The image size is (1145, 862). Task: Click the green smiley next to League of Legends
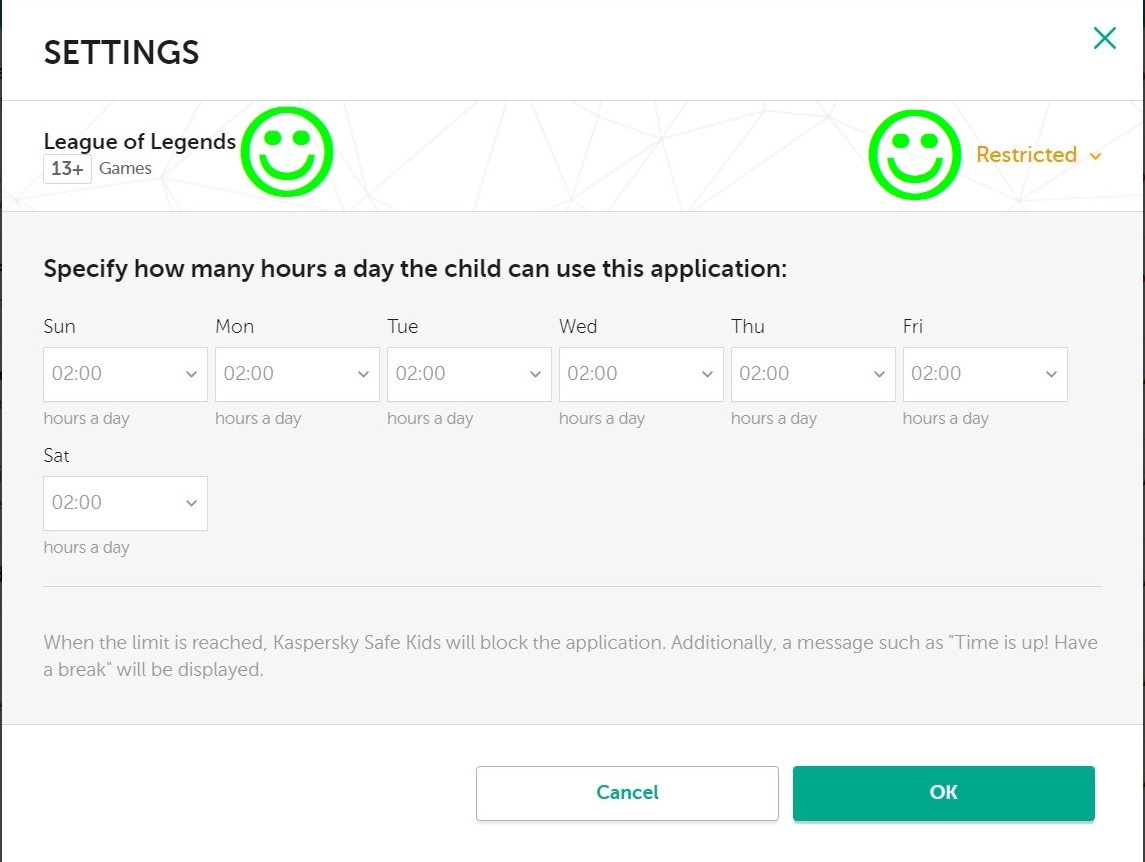(x=287, y=153)
